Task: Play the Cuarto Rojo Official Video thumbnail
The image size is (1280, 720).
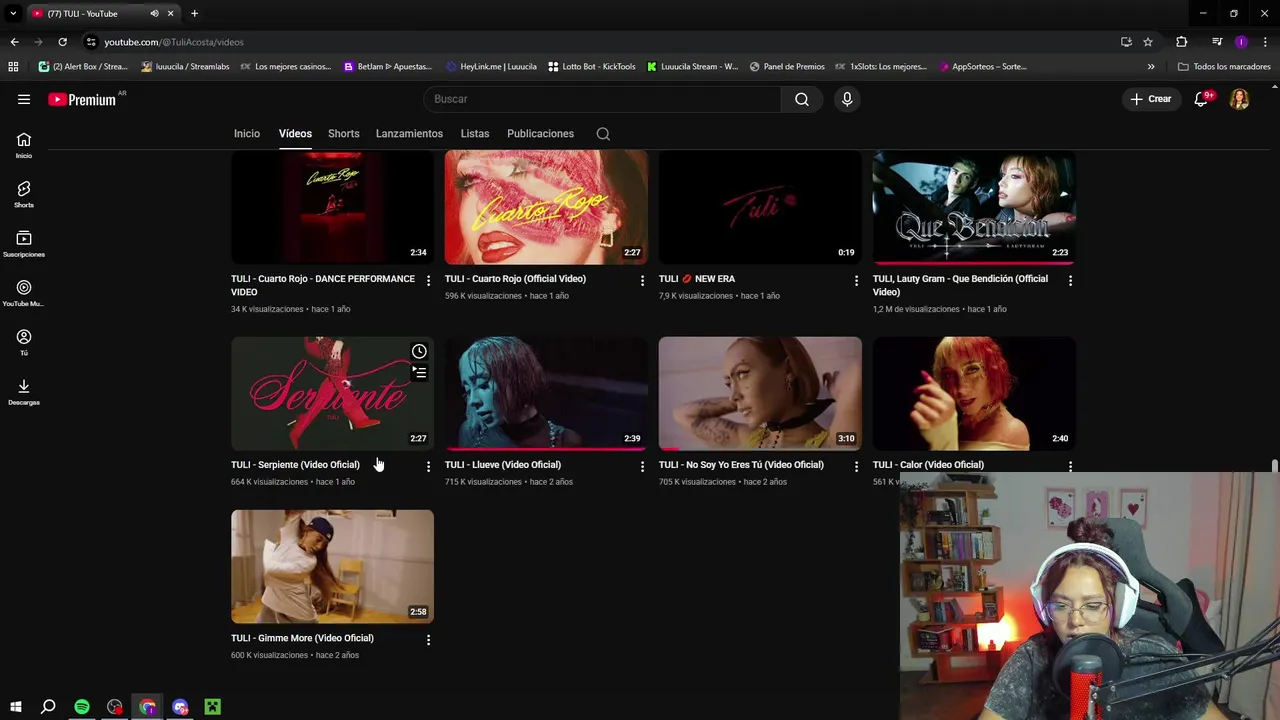Action: coord(546,207)
